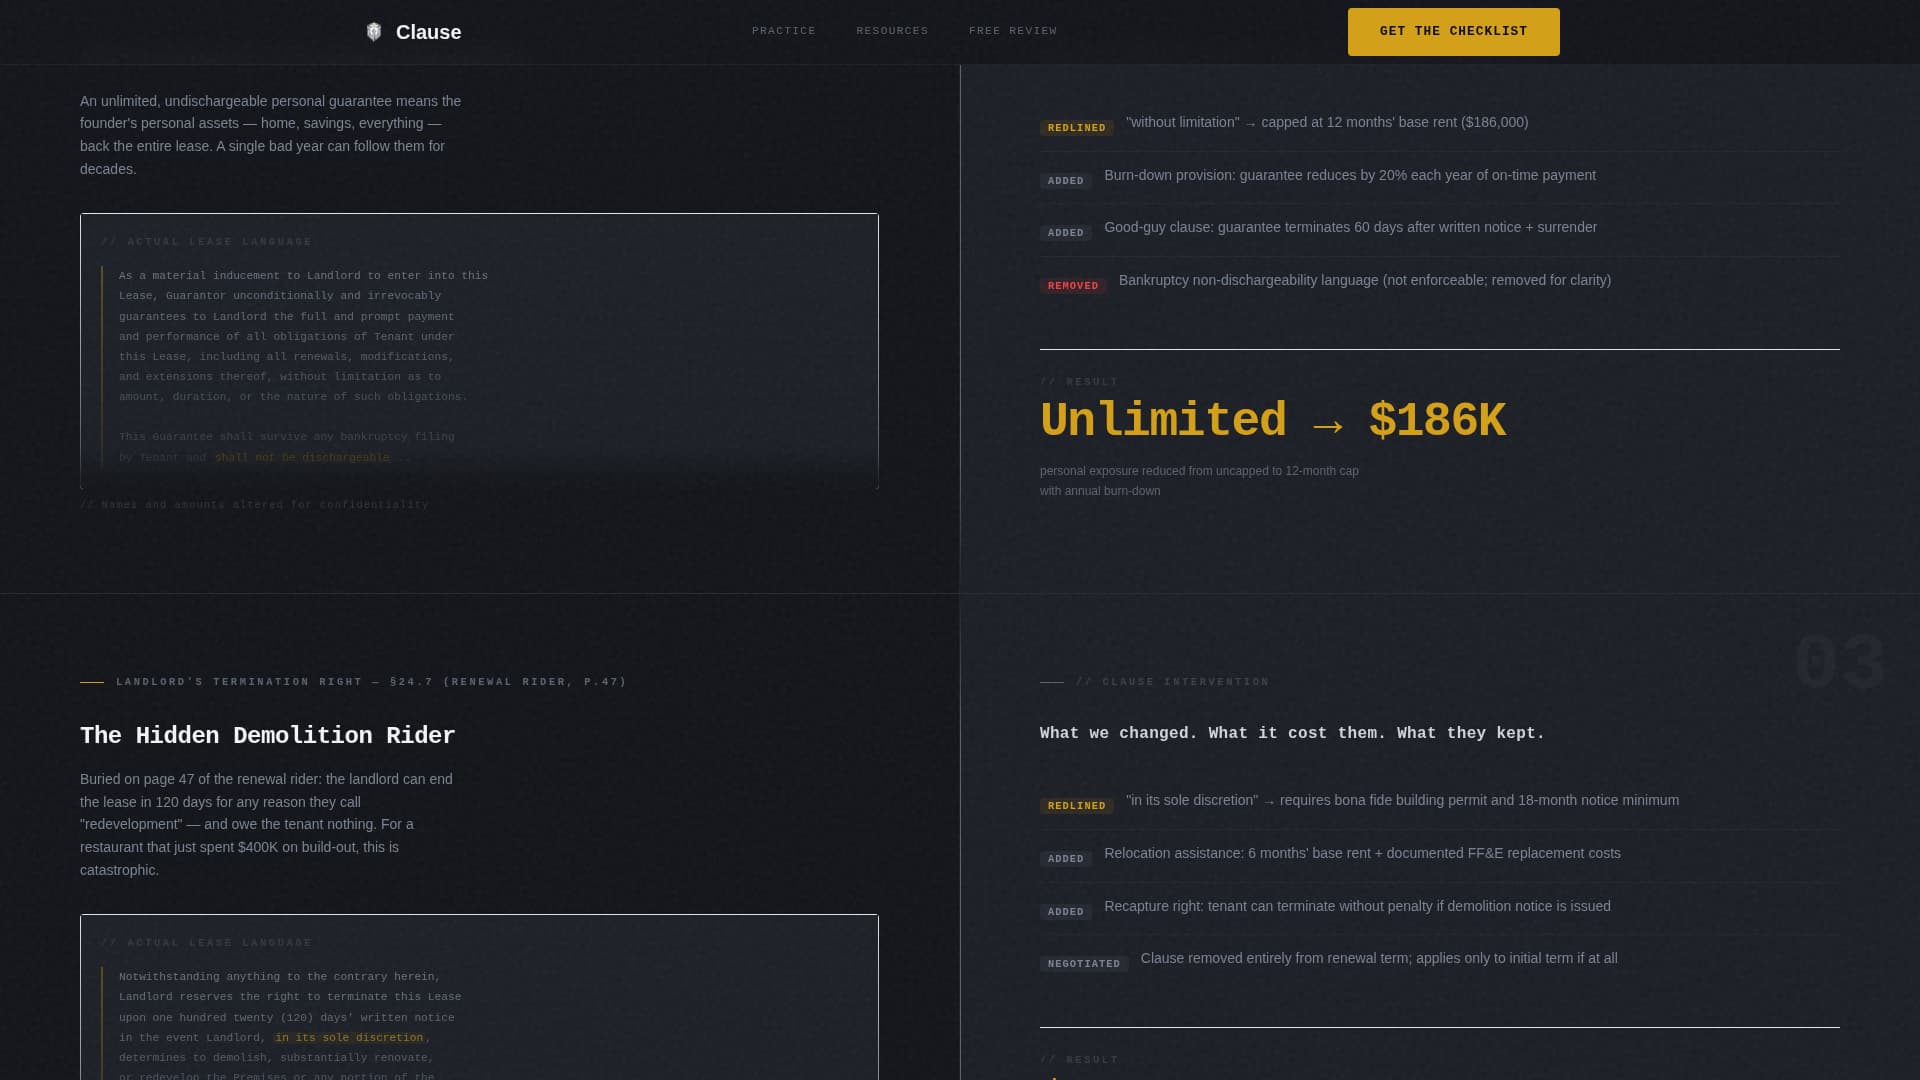Viewport: 1920px width, 1080px height.
Task: Select the REDLINED badge next to 'without limitation'
Action: (x=1076, y=127)
